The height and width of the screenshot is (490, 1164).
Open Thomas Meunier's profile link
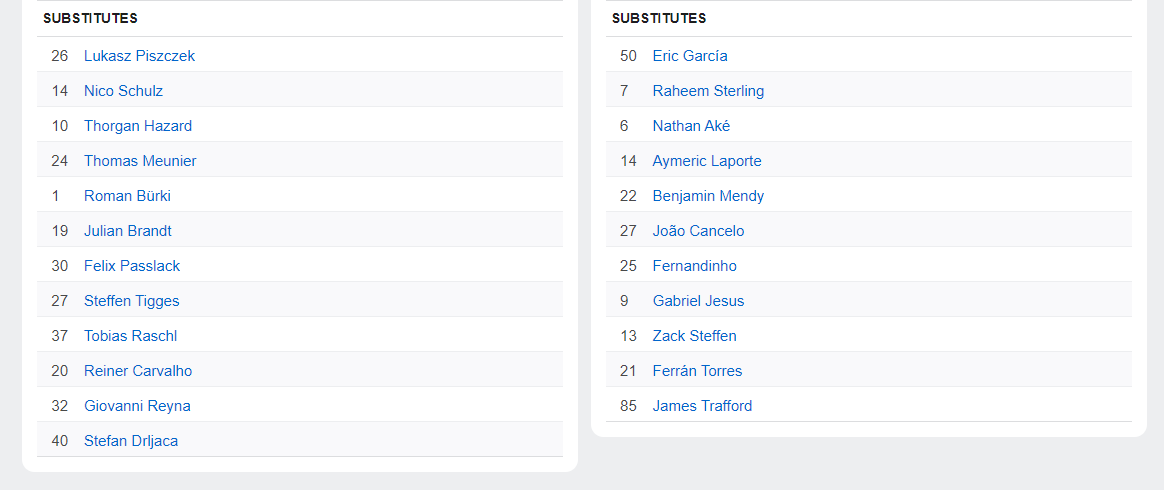140,161
